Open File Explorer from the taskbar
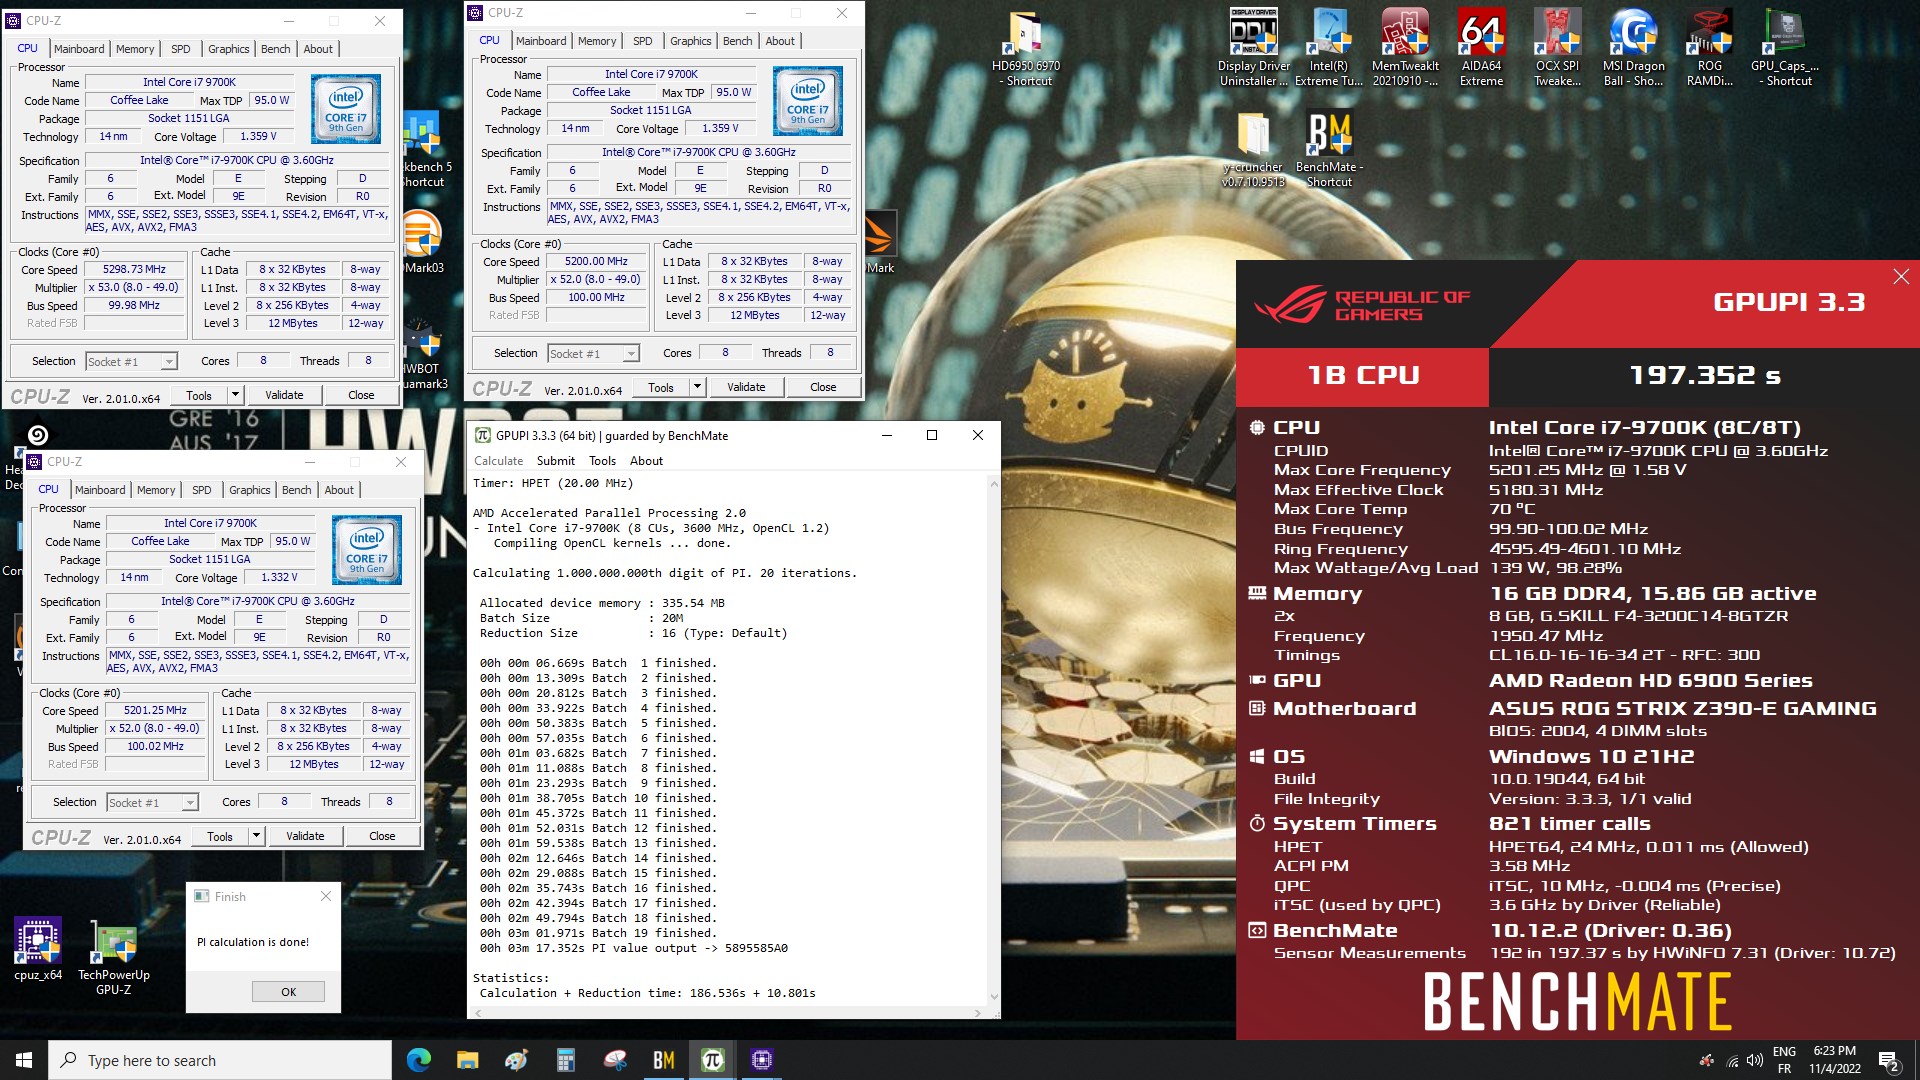Image resolution: width=1920 pixels, height=1080 pixels. coord(467,1060)
